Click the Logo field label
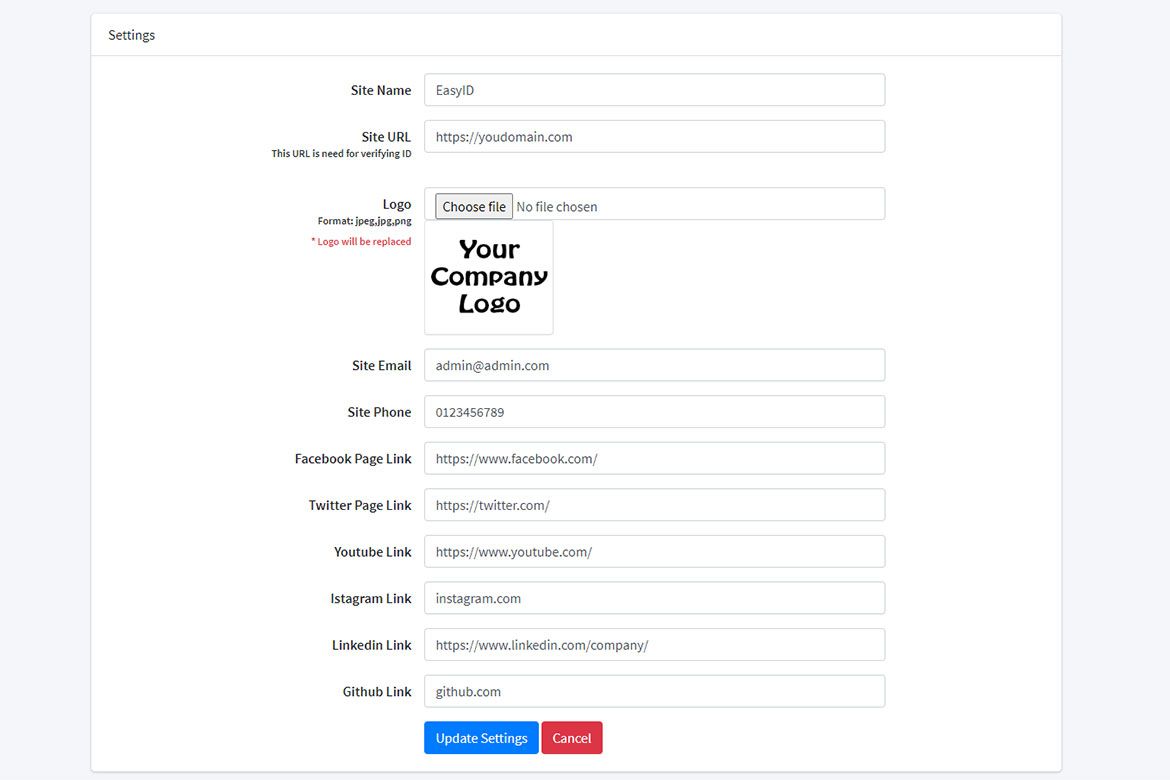 (397, 204)
